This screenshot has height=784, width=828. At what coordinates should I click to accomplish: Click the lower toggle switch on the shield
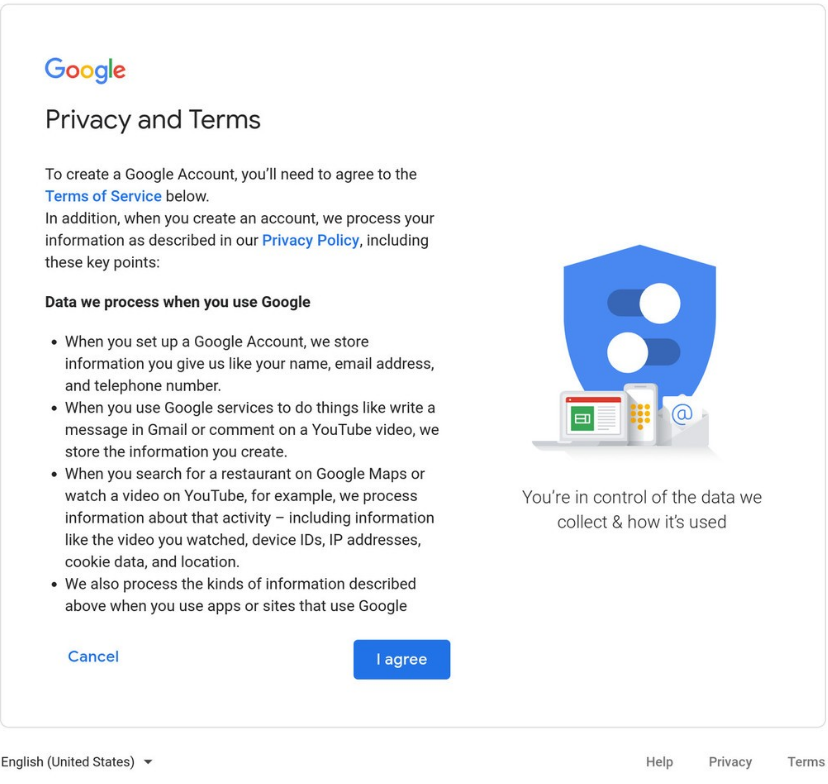pos(644,352)
